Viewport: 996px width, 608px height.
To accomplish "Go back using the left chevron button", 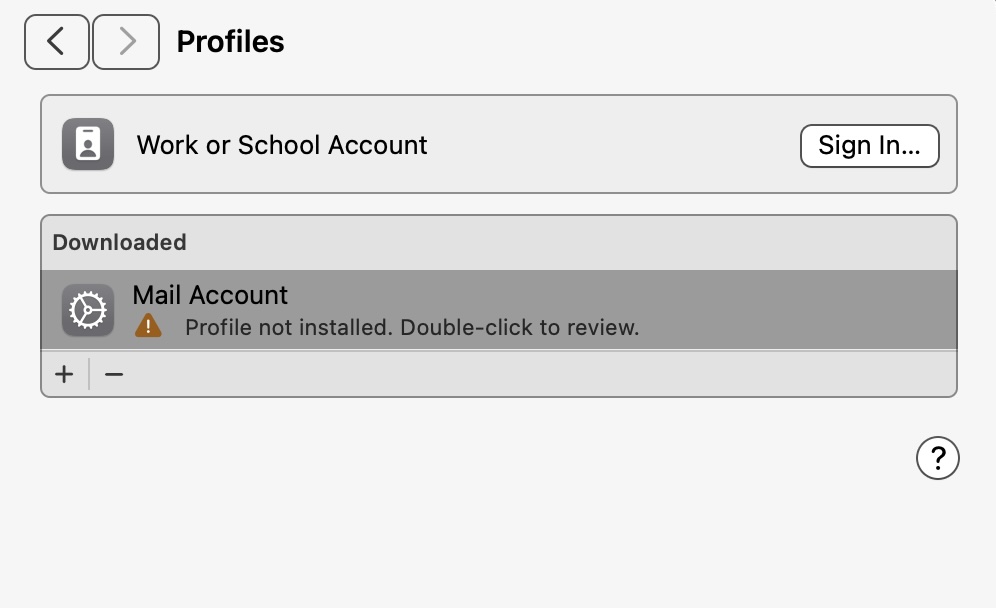I will (x=57, y=42).
